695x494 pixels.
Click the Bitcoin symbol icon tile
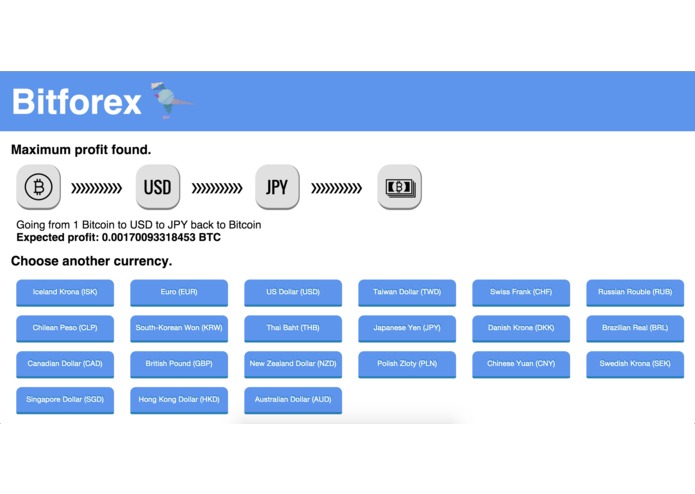click(39, 187)
